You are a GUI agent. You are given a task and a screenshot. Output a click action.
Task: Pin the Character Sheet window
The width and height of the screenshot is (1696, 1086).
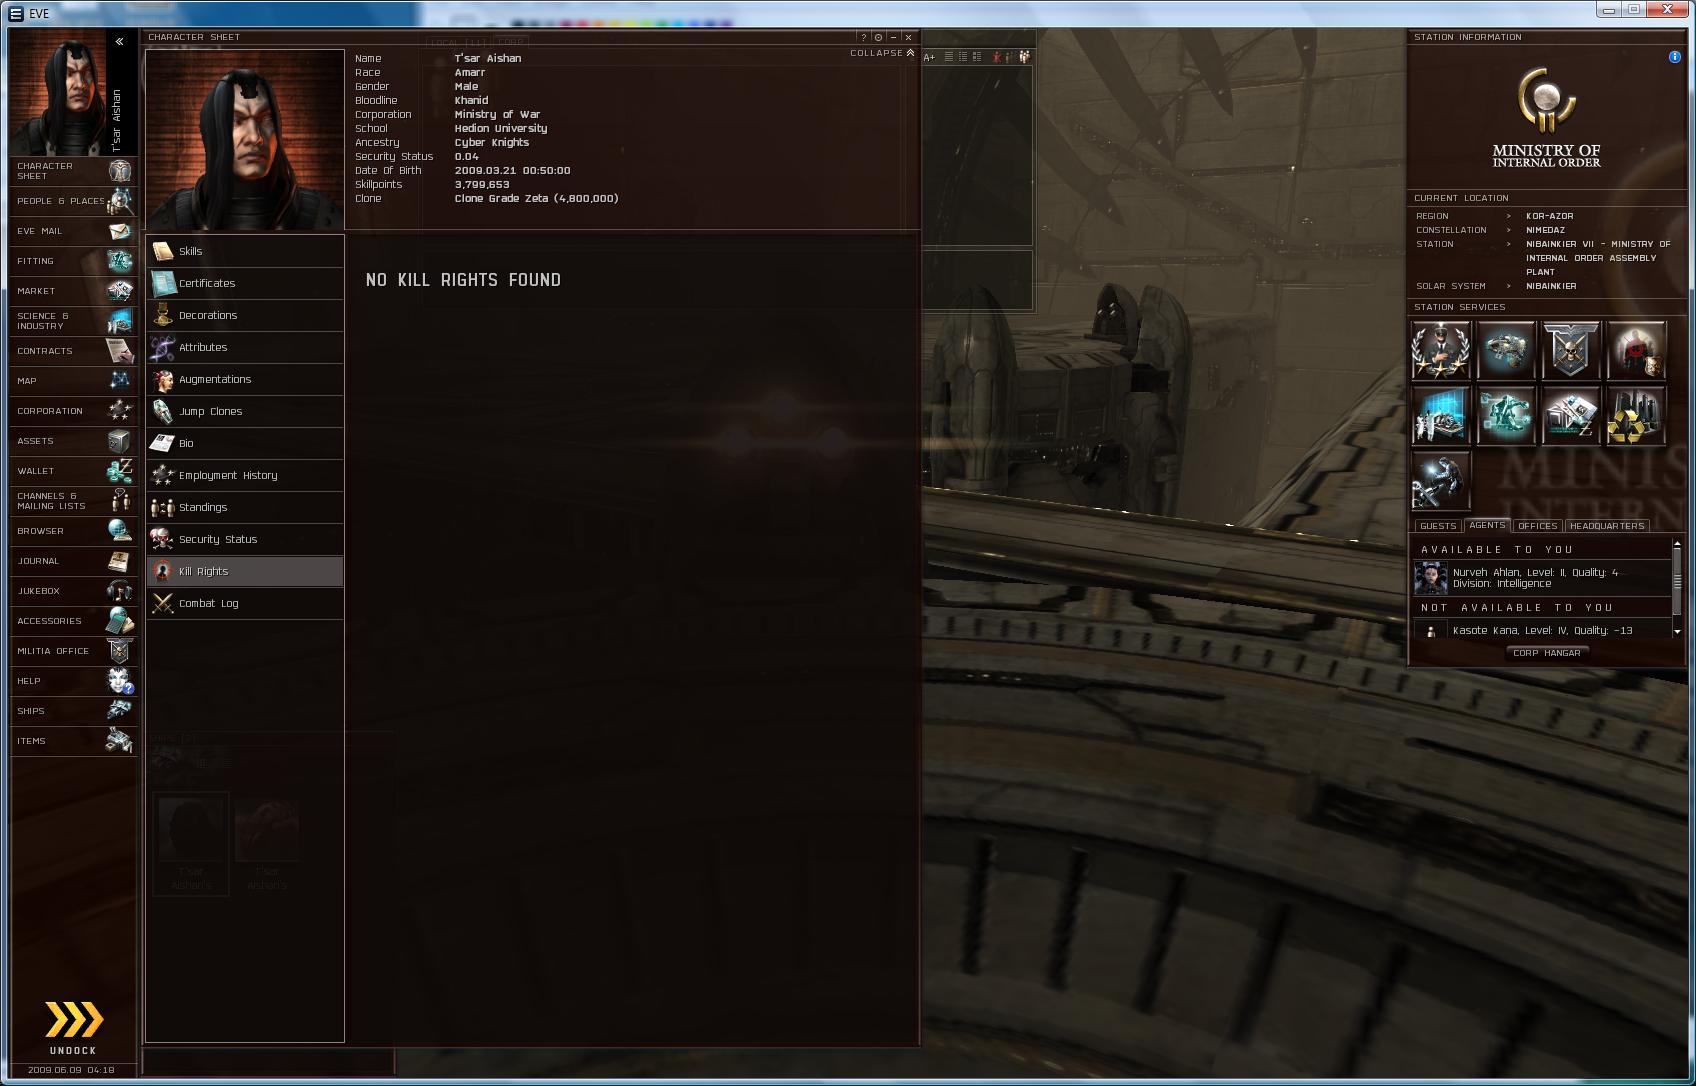coord(878,38)
